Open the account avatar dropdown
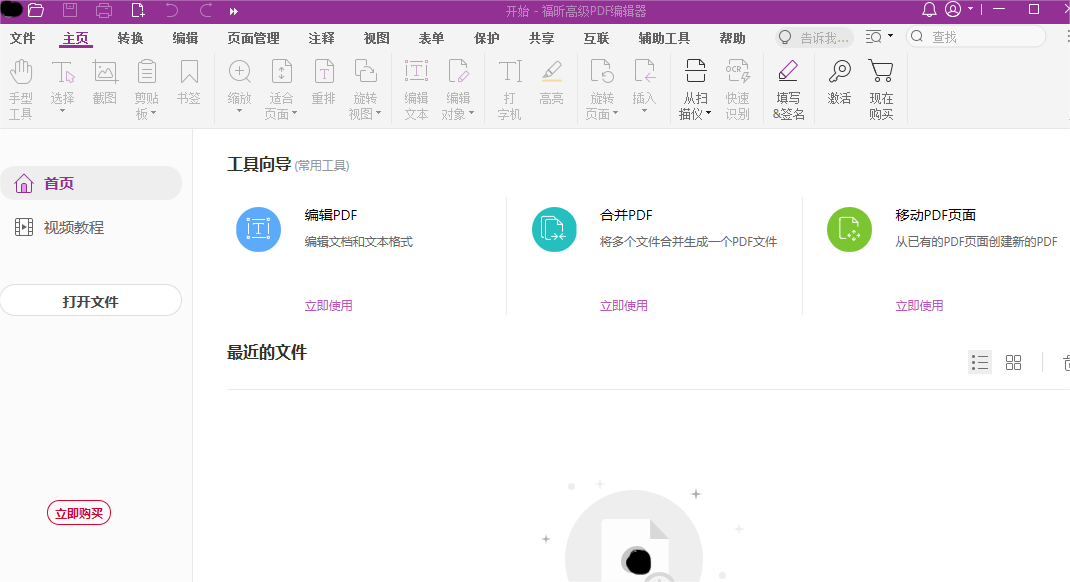Screen dimensions: 1070x582 coord(955,10)
